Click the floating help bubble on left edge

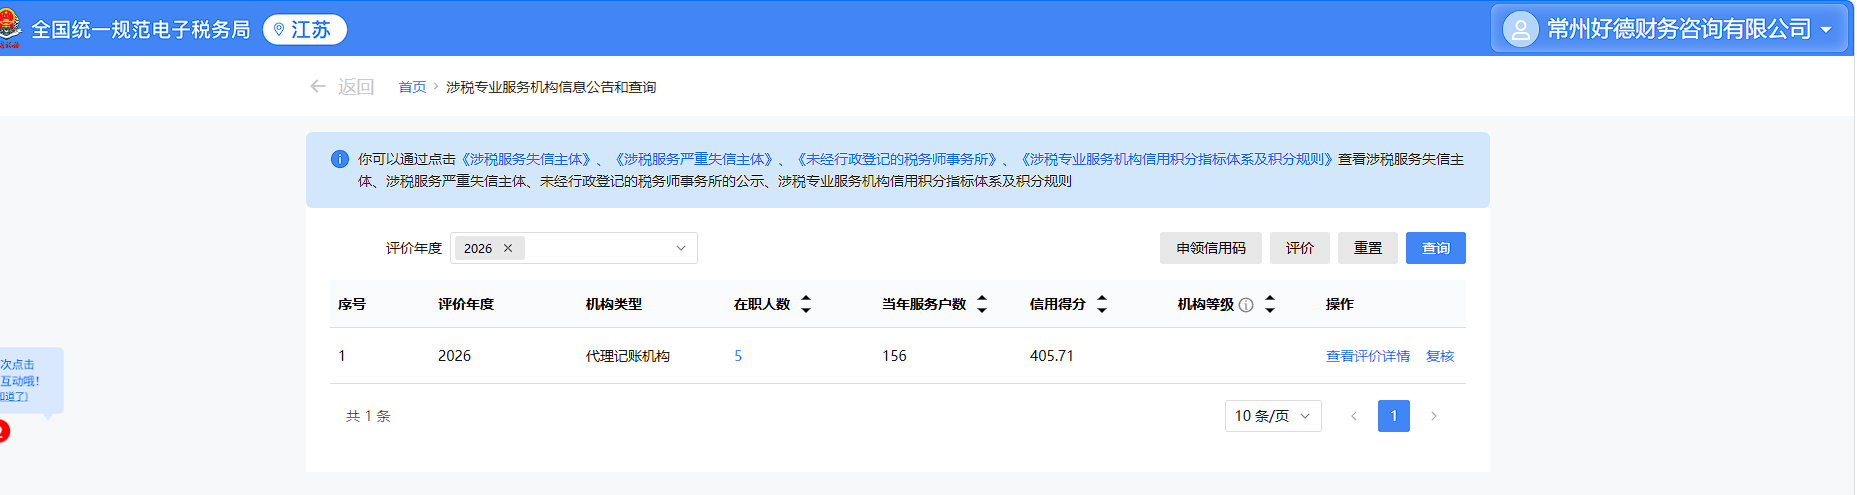[30, 381]
